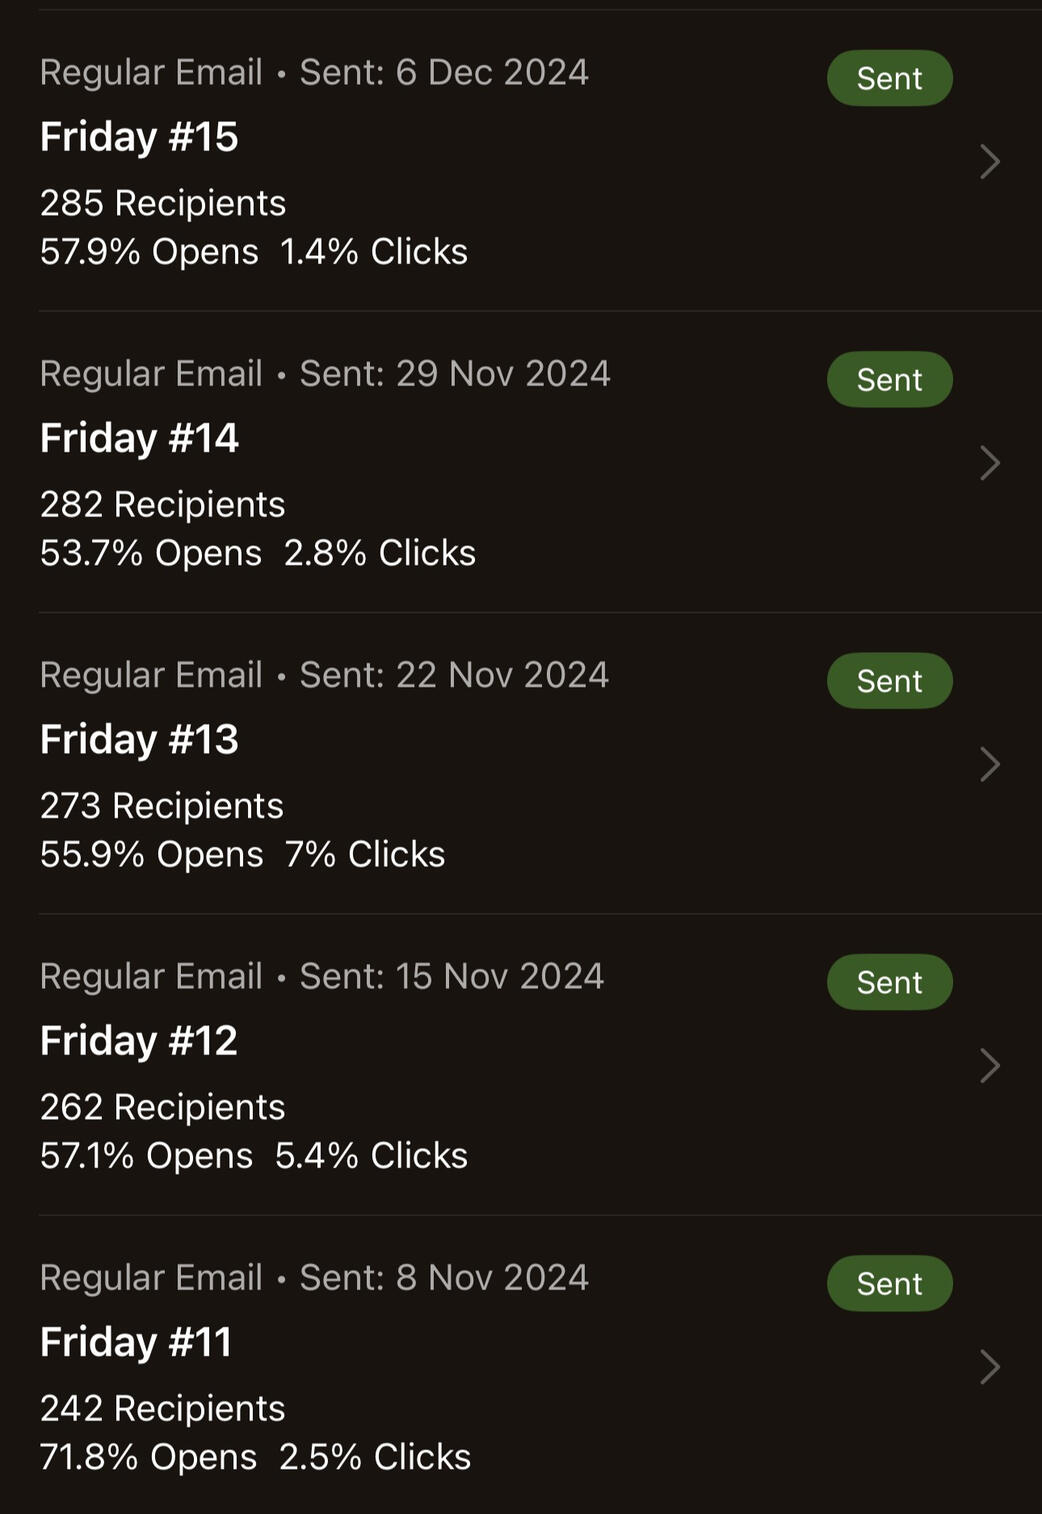
Task: Select the 71.8% Opens statistic
Action: [x=148, y=1457]
